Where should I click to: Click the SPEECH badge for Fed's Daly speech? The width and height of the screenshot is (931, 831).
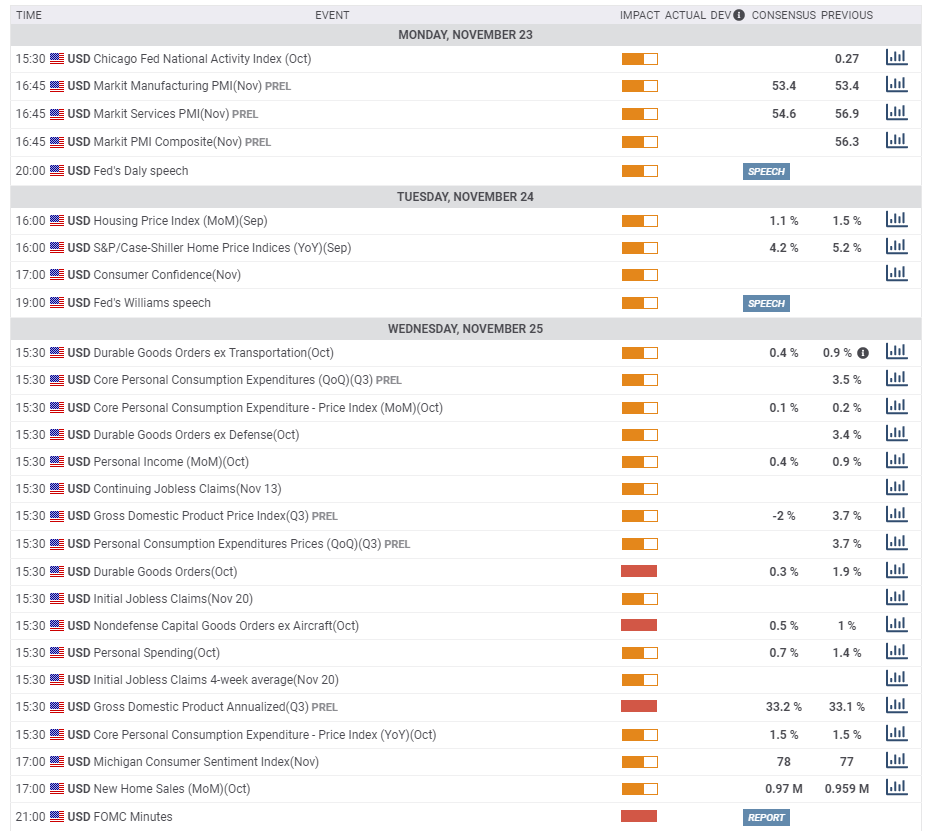[x=766, y=172]
